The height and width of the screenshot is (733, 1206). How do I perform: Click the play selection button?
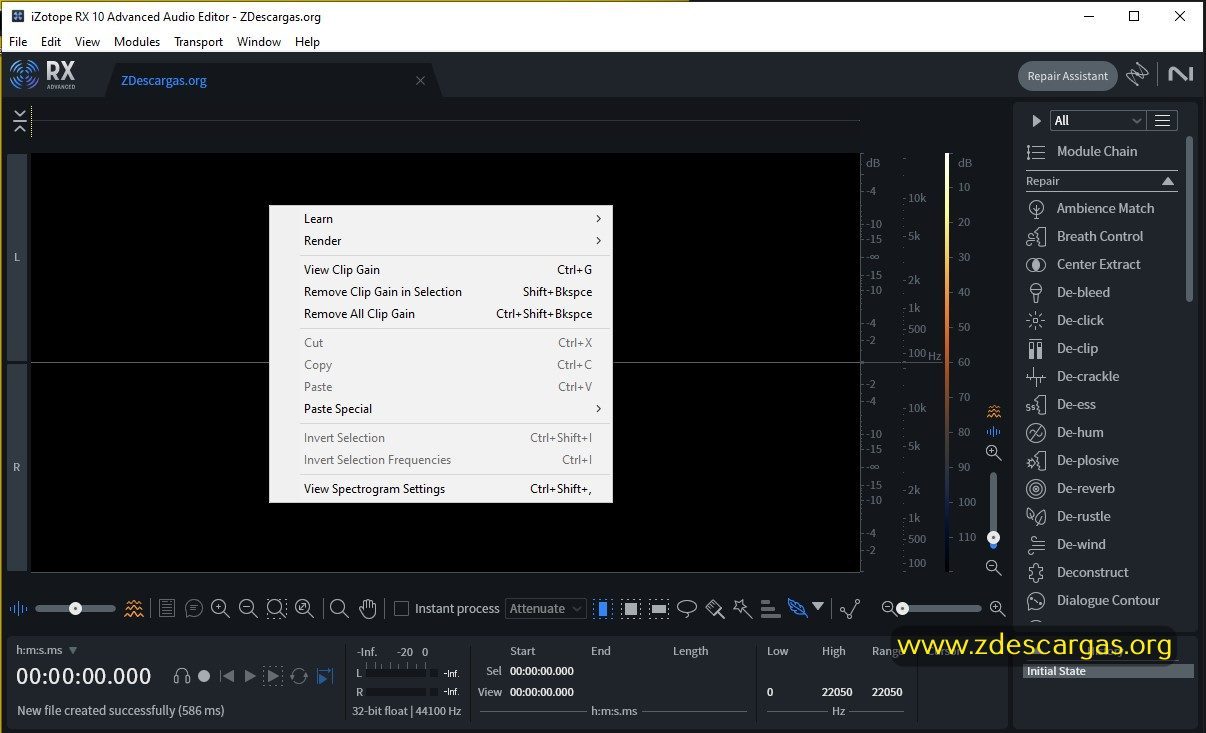click(x=273, y=676)
